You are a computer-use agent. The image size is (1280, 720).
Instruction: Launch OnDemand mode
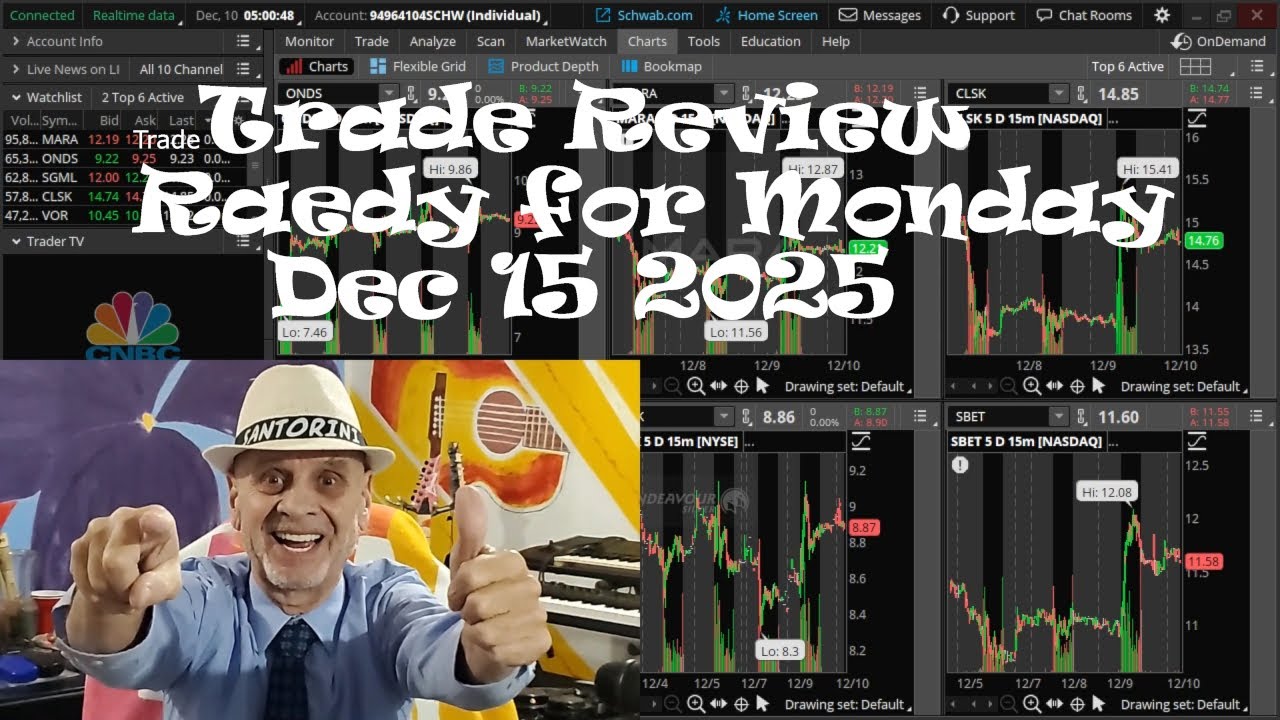(1221, 41)
